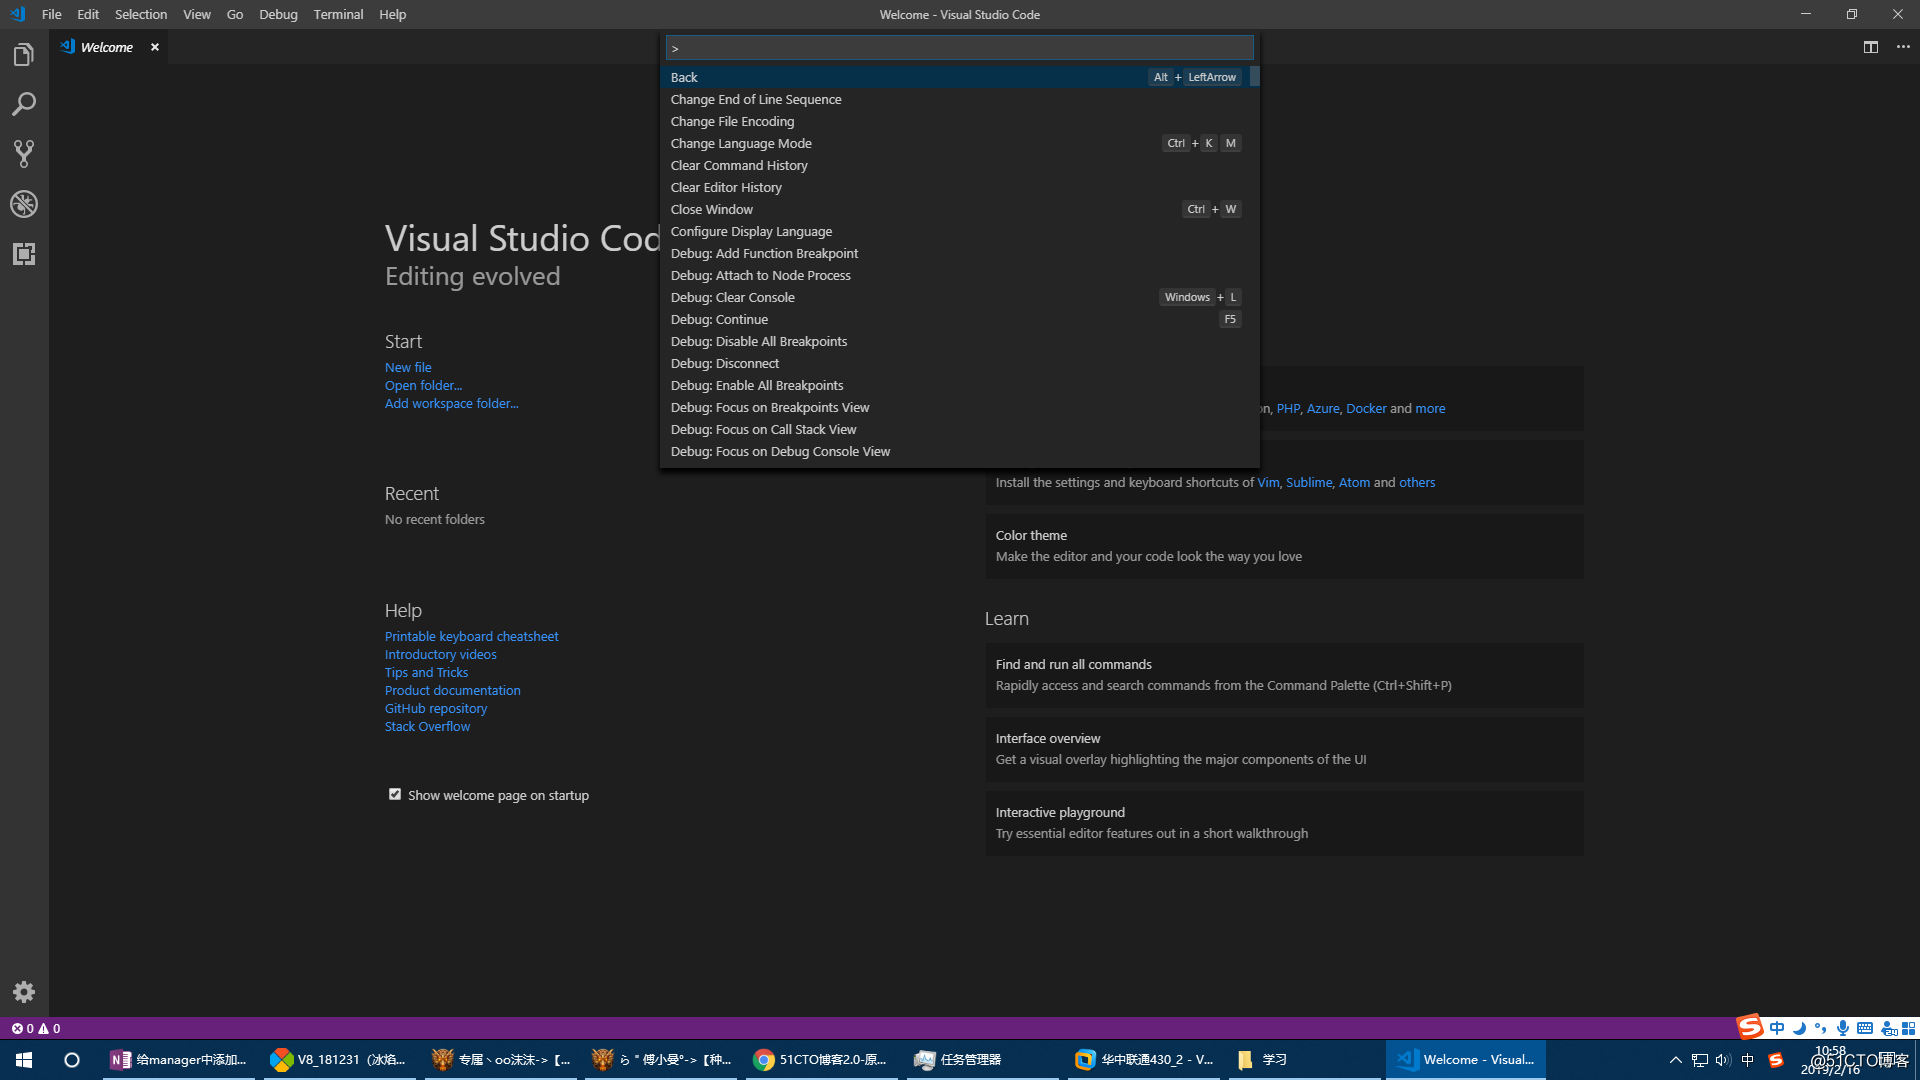
Task: Click the errors and warnings status indicator
Action: point(35,1028)
